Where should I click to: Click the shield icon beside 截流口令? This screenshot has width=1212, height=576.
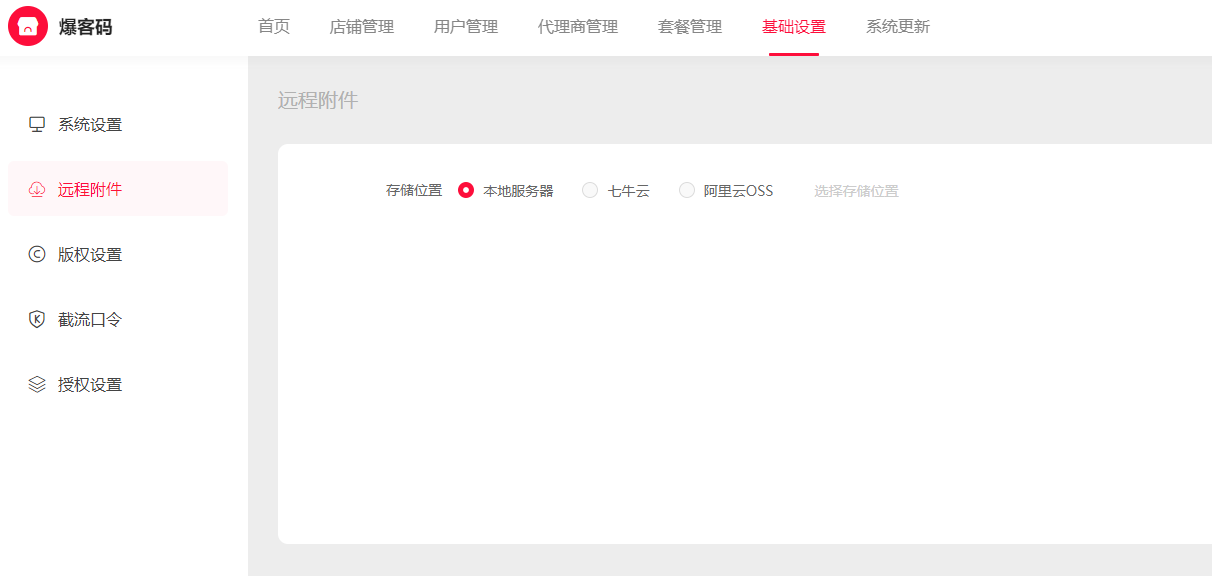coord(37,320)
